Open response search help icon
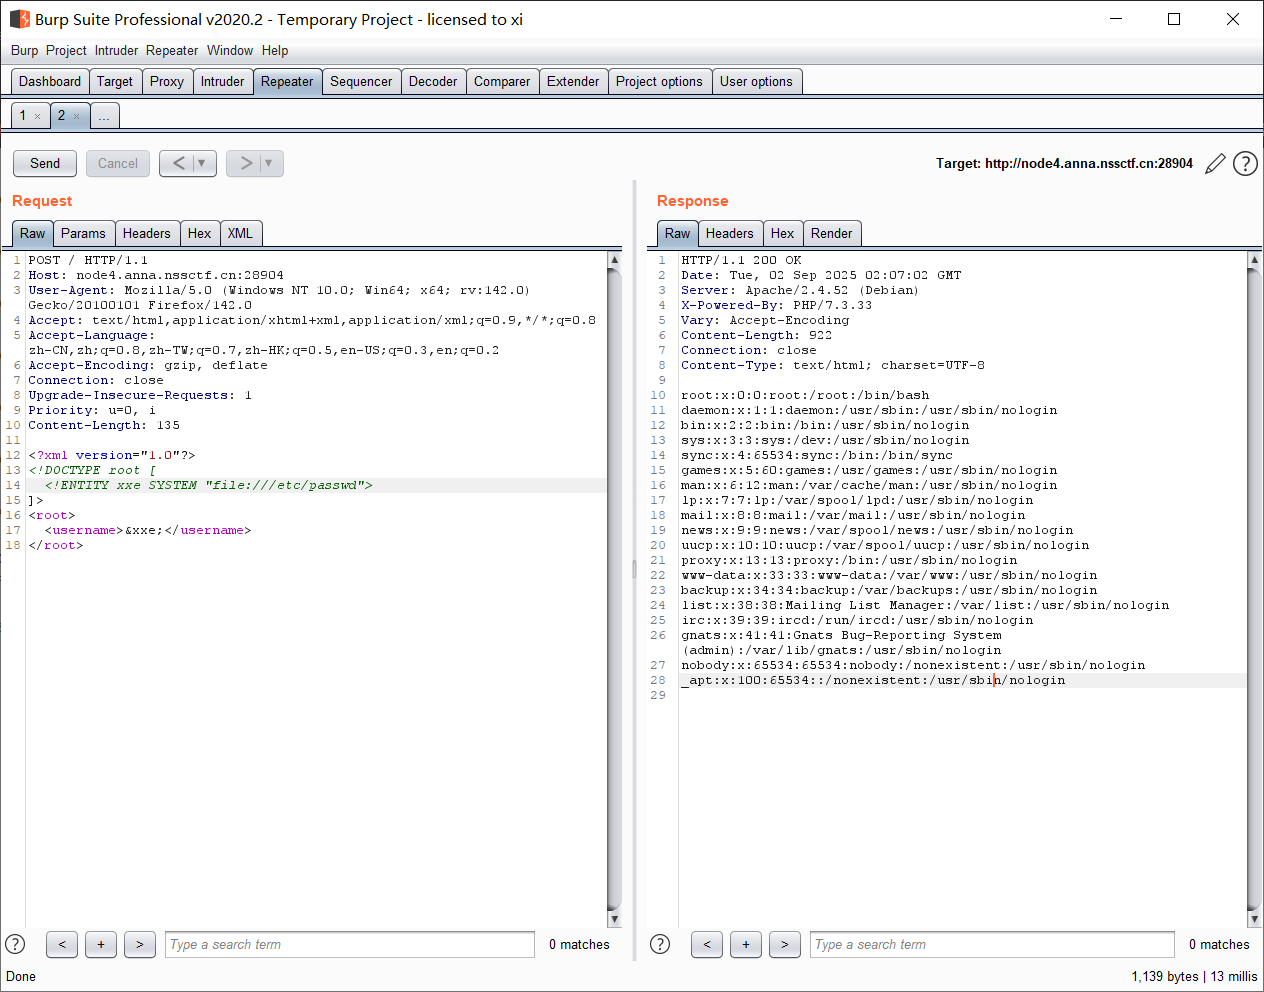The height and width of the screenshot is (992, 1264). coord(660,944)
